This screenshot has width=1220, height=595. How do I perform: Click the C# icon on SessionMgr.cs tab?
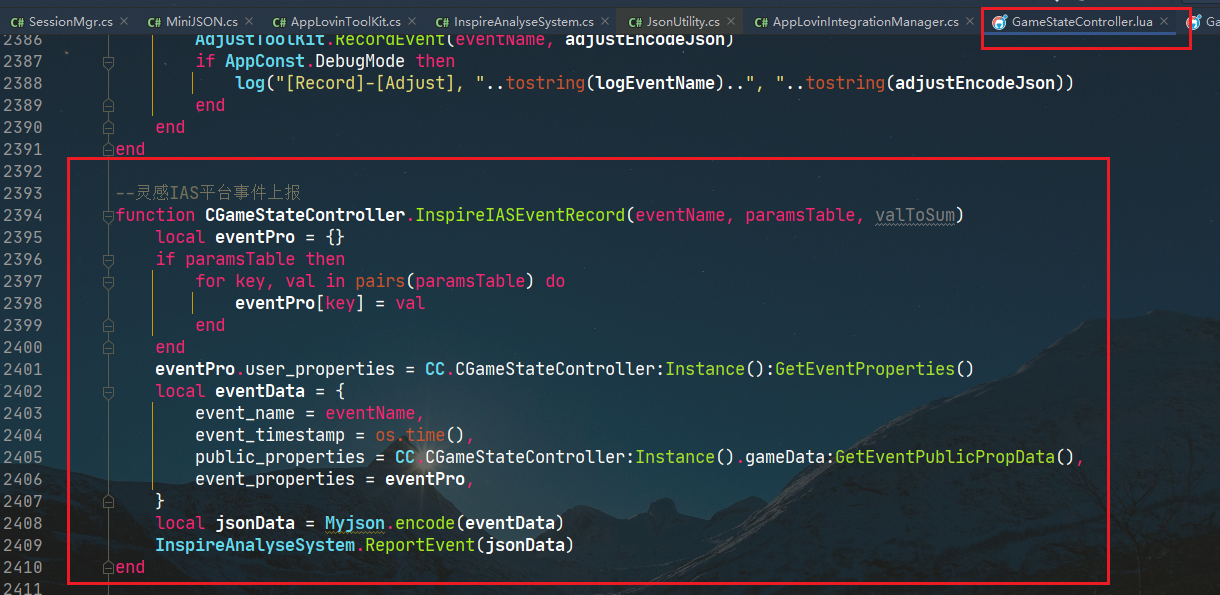coord(17,22)
